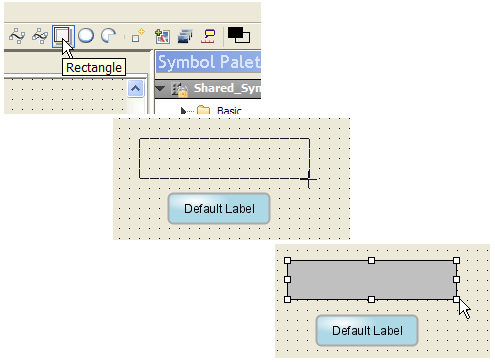
Task: Select the ellipse drawing tool
Action: click(86, 35)
